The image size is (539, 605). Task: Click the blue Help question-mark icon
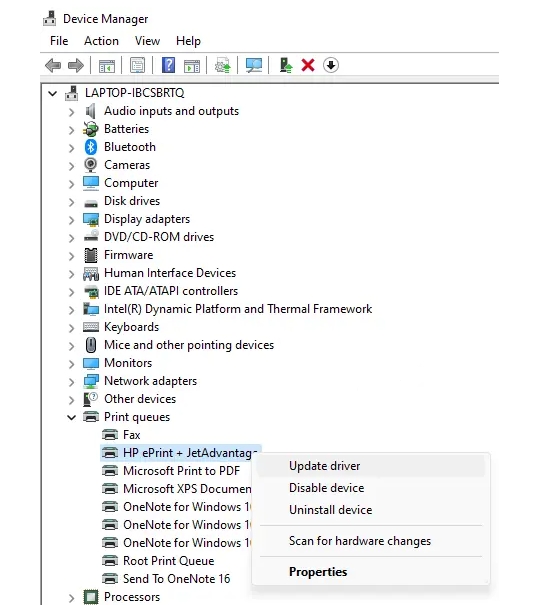[168, 65]
